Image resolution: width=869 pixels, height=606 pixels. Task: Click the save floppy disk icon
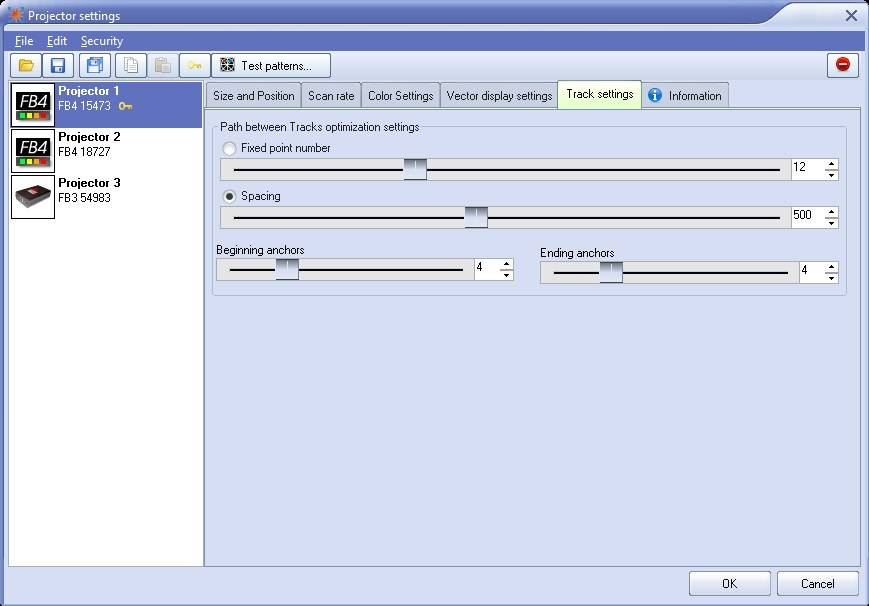[58, 66]
